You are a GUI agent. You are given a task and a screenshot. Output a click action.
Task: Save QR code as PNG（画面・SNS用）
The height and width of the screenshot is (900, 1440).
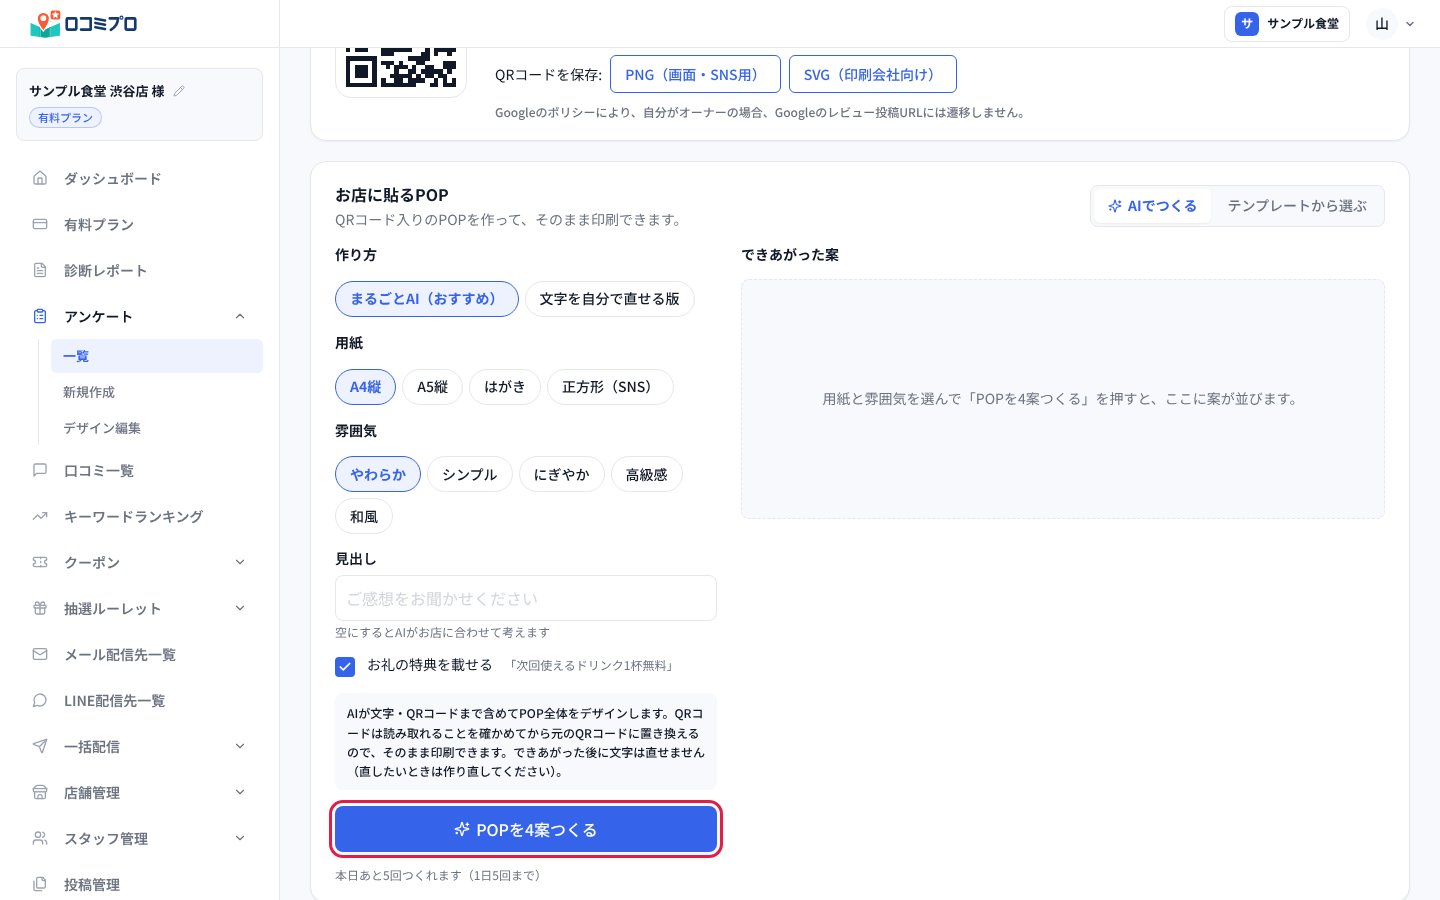coord(695,75)
